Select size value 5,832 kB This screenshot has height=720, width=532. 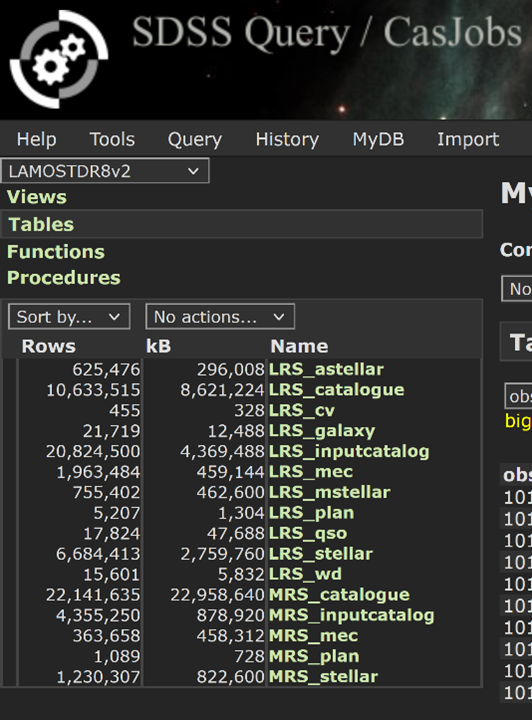tap(241, 574)
